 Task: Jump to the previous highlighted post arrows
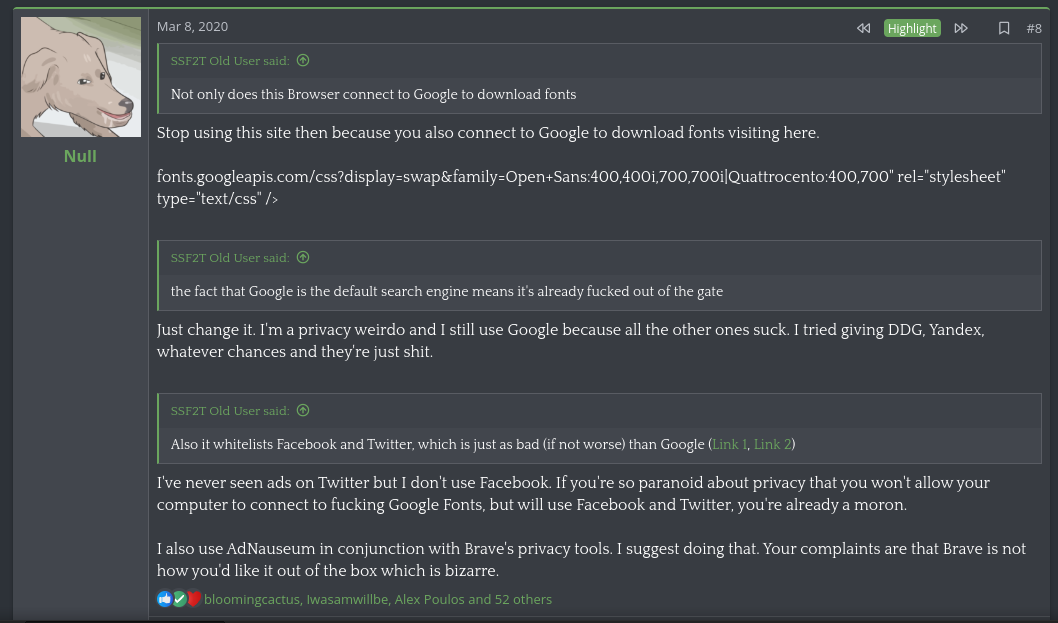863,28
